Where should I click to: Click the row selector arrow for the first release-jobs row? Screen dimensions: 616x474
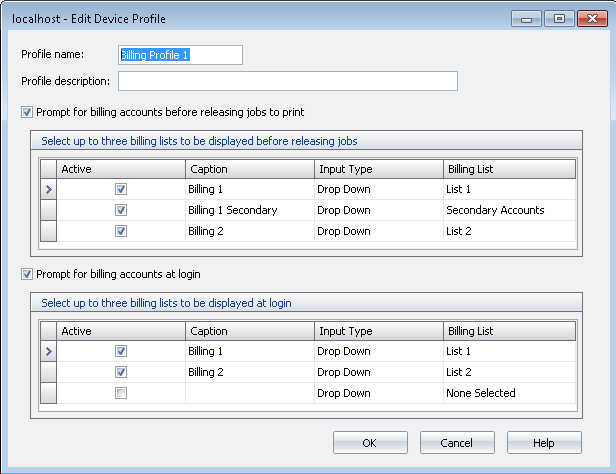point(48,189)
